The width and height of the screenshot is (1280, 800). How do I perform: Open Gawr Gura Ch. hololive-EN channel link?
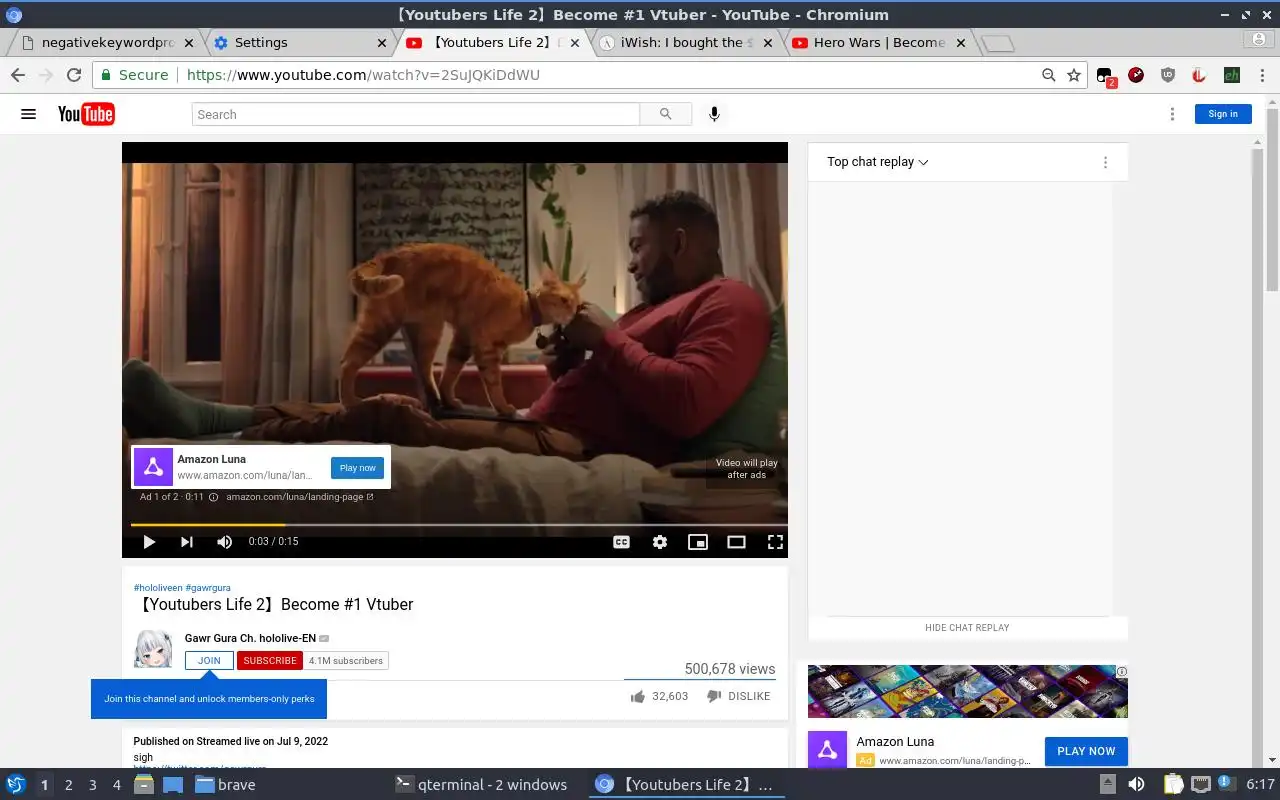point(250,638)
